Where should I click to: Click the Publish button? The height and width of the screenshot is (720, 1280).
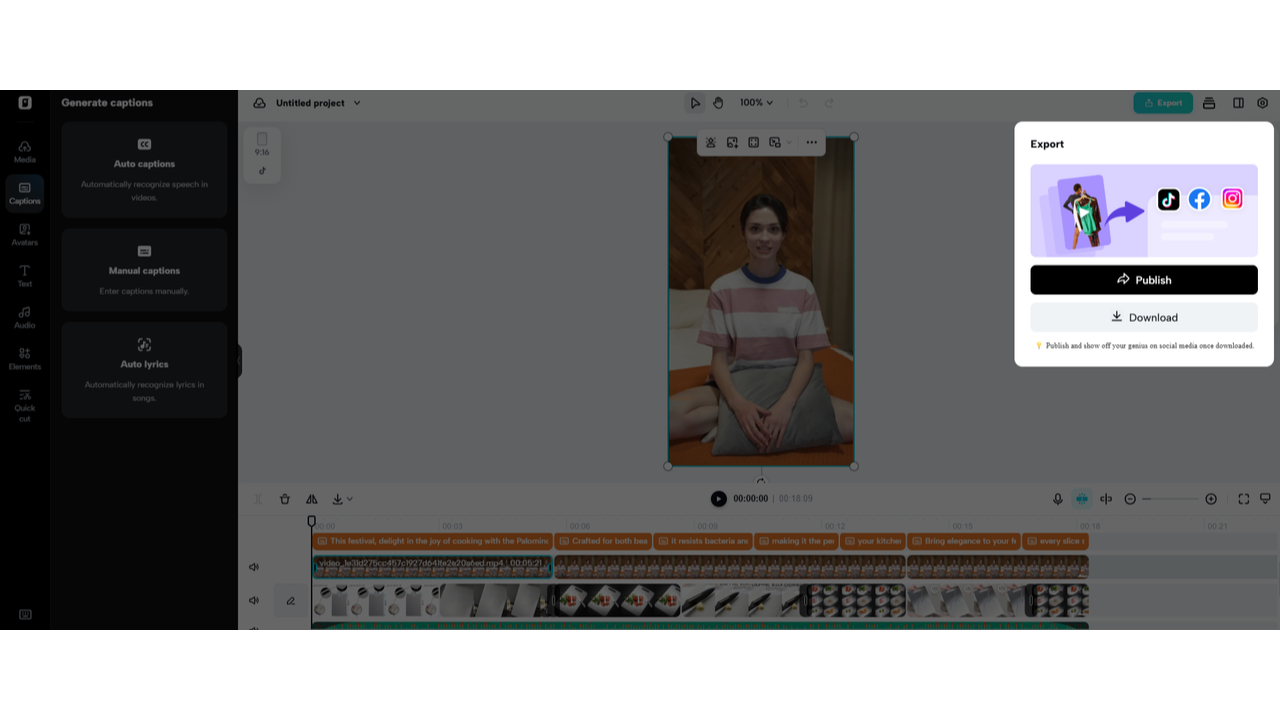(1144, 280)
